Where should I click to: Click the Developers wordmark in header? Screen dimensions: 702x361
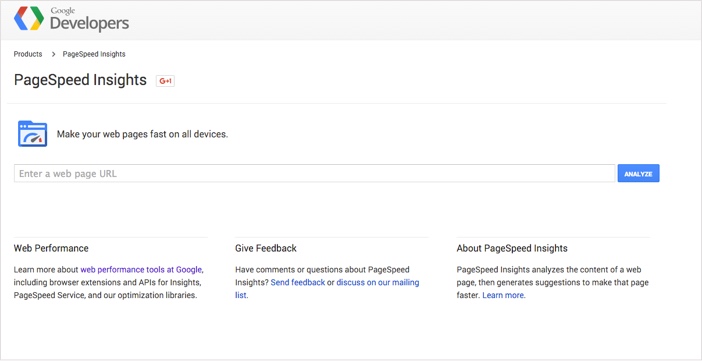click(90, 23)
